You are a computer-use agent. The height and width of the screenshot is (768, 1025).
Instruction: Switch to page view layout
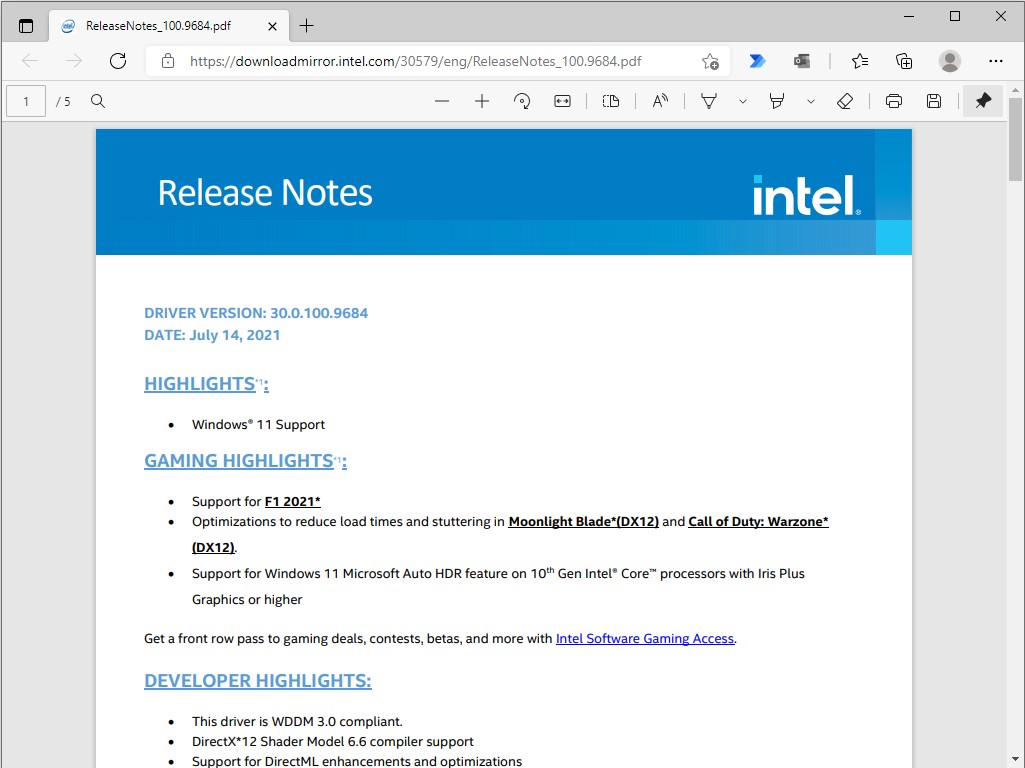pyautogui.click(x=611, y=101)
